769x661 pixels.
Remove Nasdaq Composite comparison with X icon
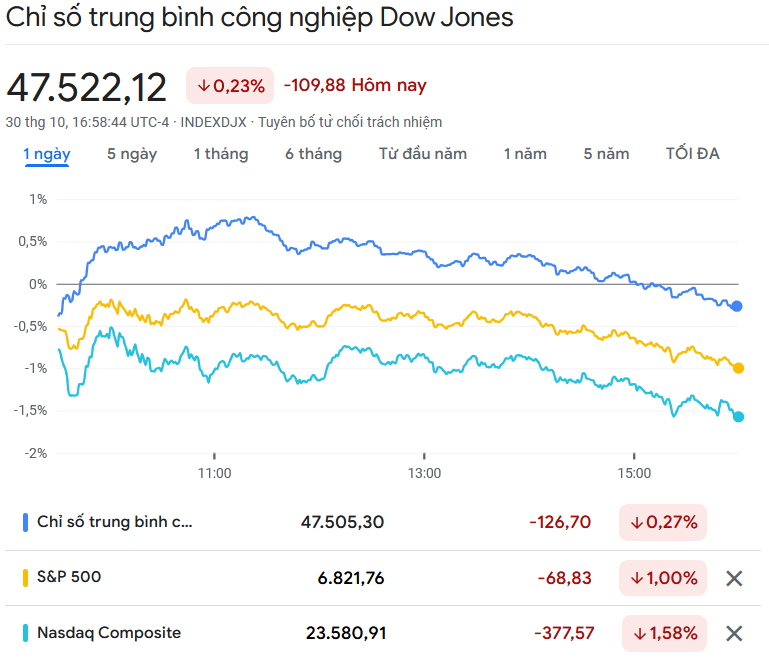pyautogui.click(x=734, y=633)
